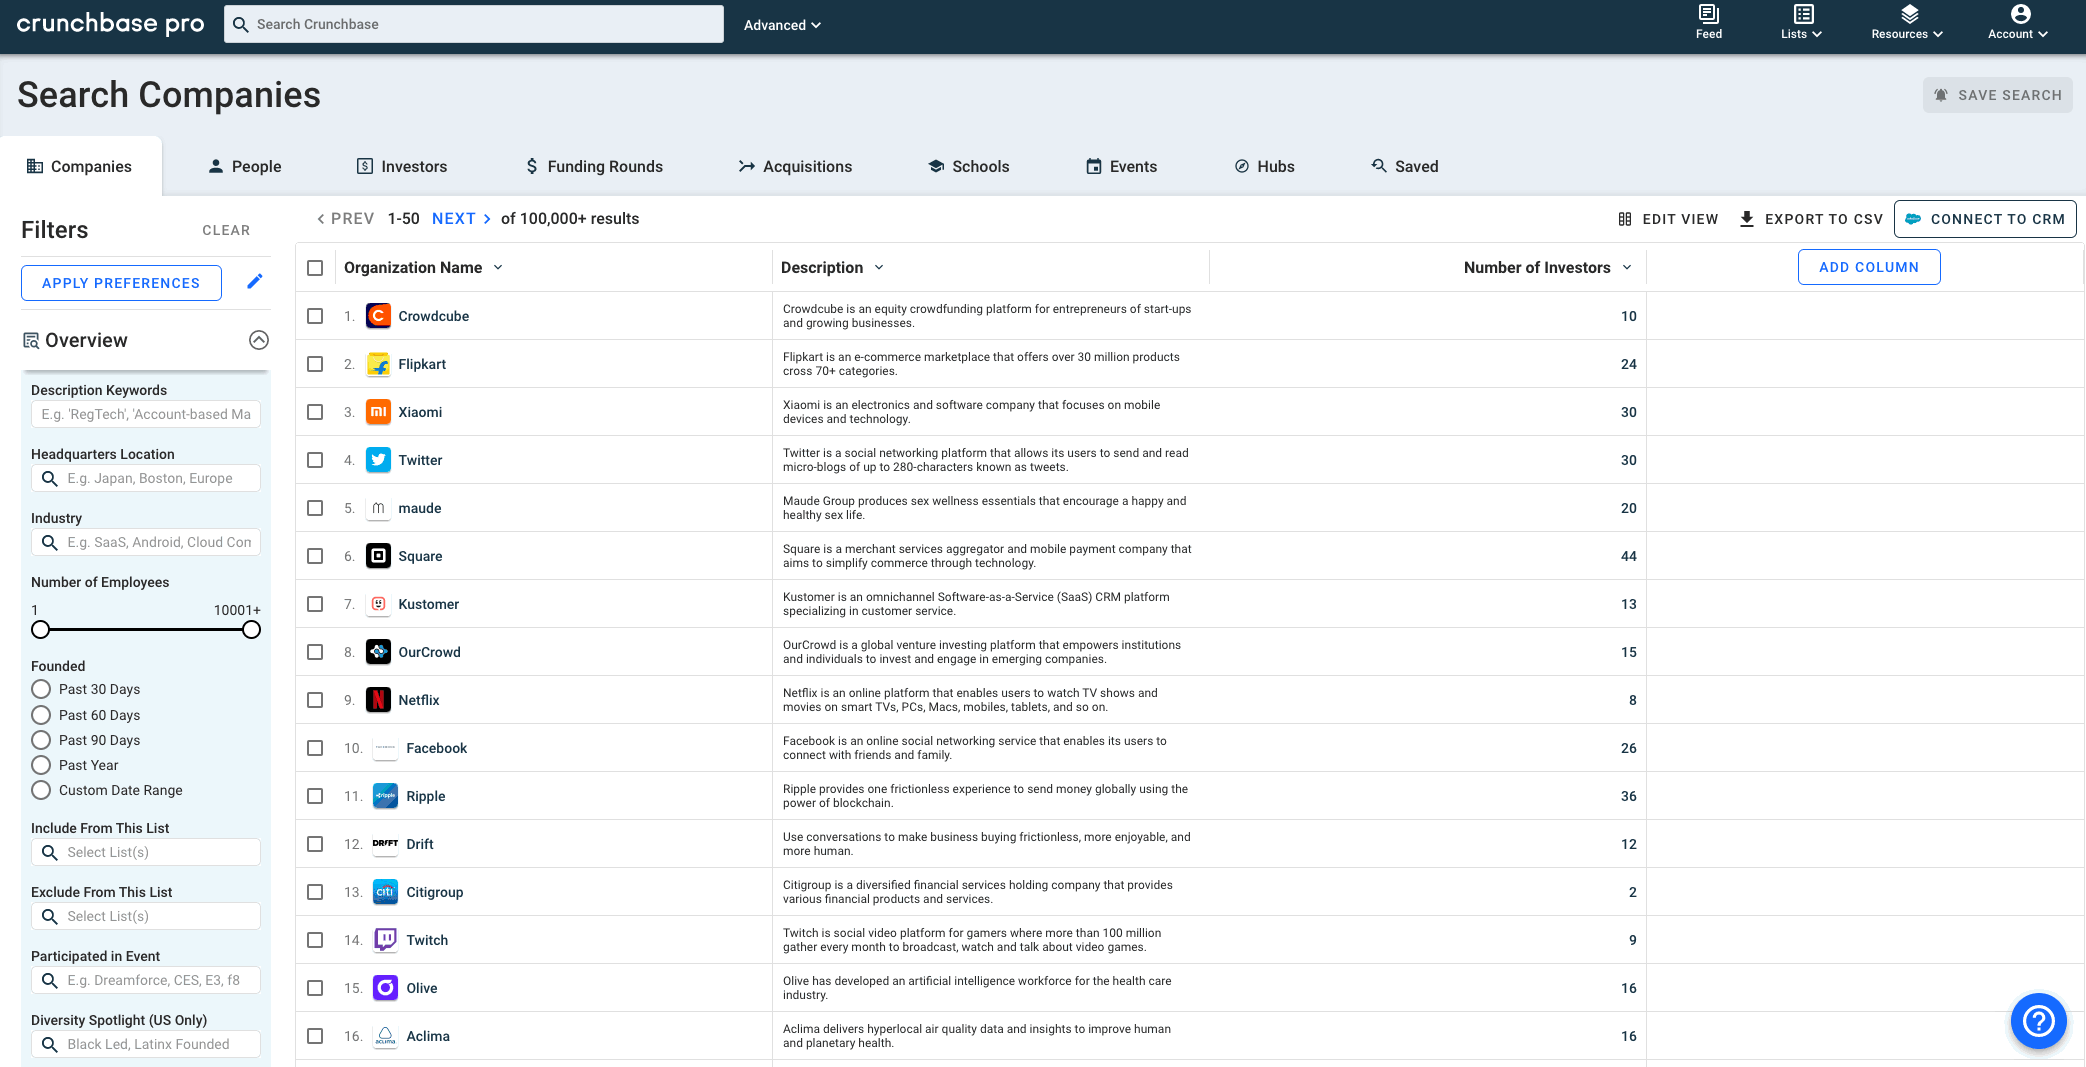Open the Account profile icon
Image resolution: width=2086 pixels, height=1067 pixels.
click(2020, 14)
